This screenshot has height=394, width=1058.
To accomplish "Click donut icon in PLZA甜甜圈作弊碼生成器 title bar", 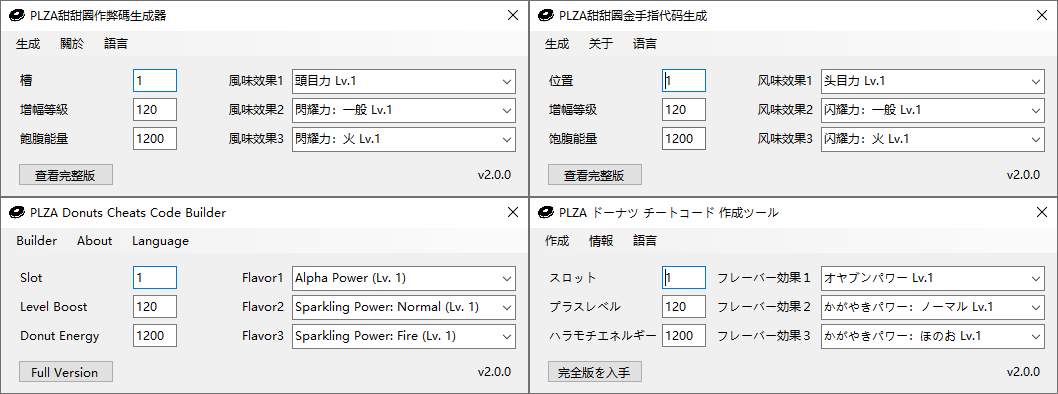I will (17, 16).
